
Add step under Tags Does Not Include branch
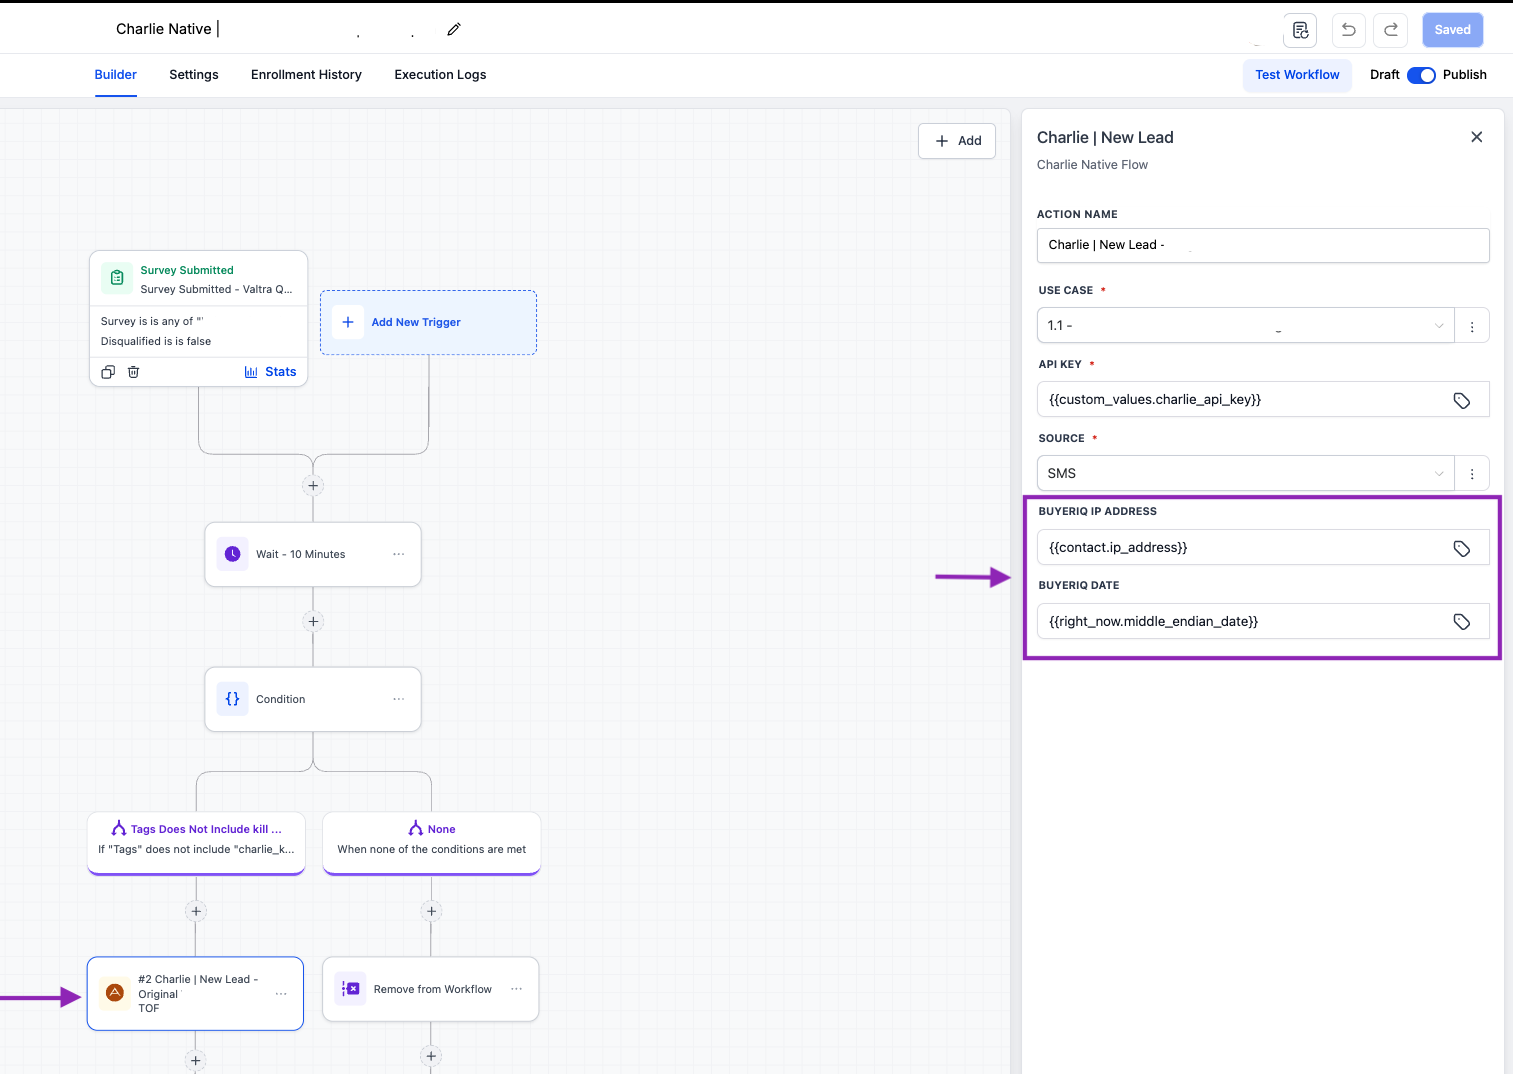(196, 911)
